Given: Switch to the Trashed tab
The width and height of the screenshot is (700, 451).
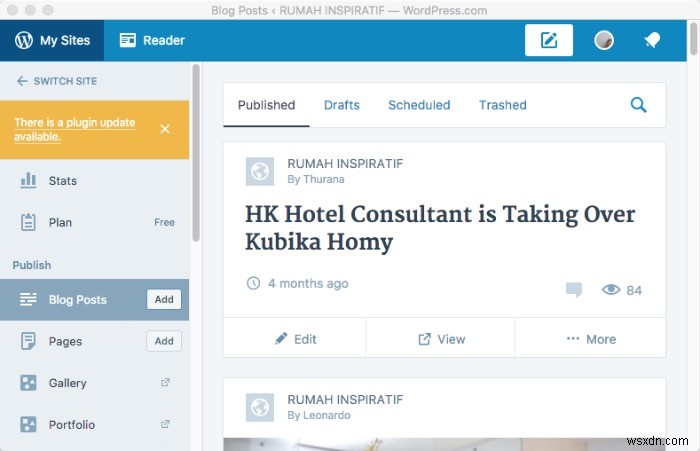Looking at the screenshot, I should pyautogui.click(x=503, y=105).
